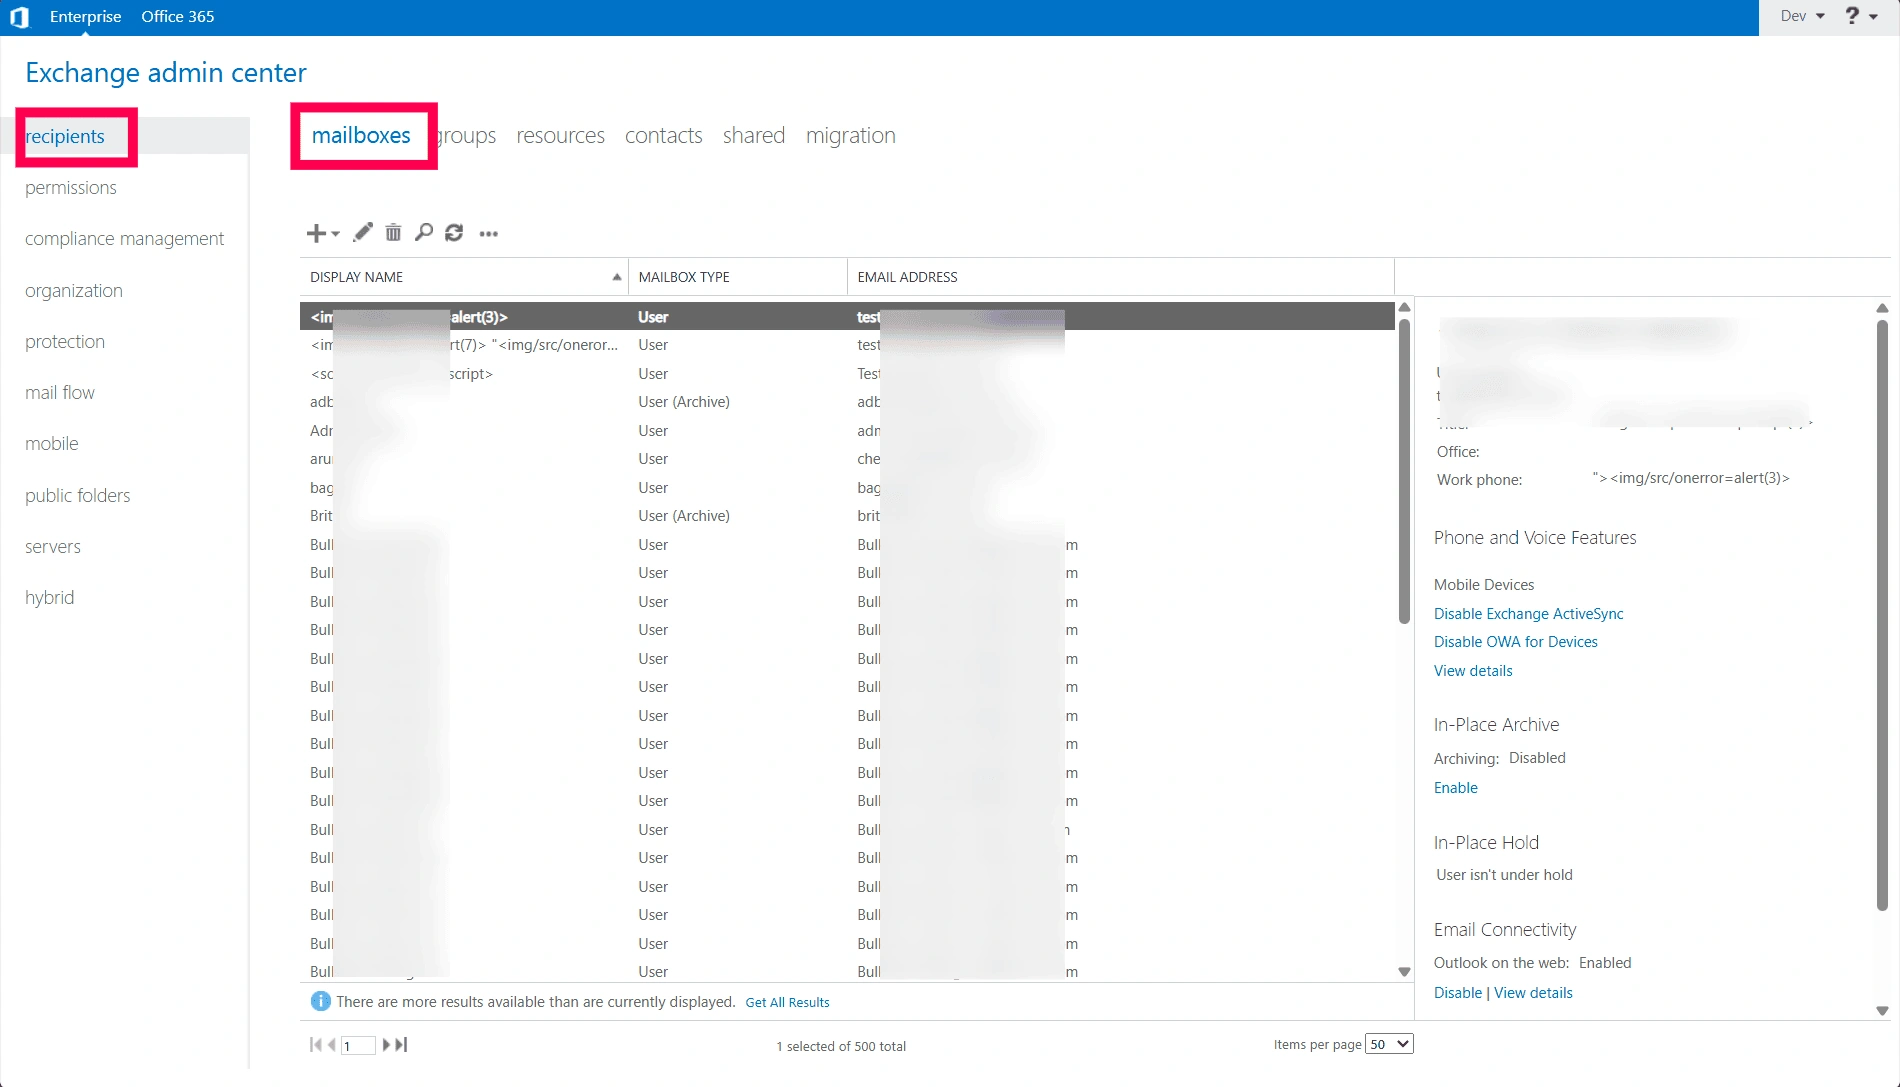Screen dimensions: 1900x1087
Task: Open the contacts tab
Action: tap(664, 136)
